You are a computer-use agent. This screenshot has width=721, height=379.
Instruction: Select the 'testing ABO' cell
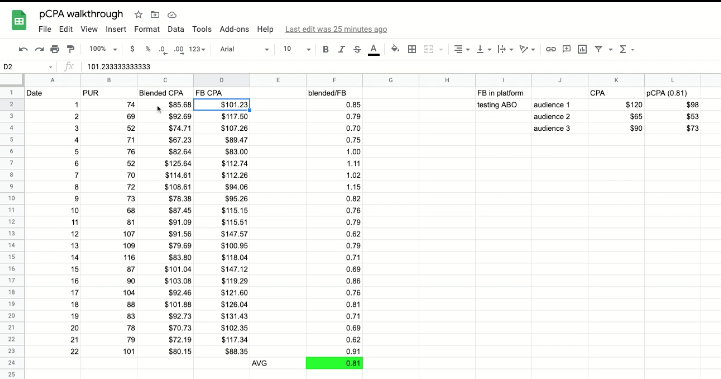coord(504,105)
